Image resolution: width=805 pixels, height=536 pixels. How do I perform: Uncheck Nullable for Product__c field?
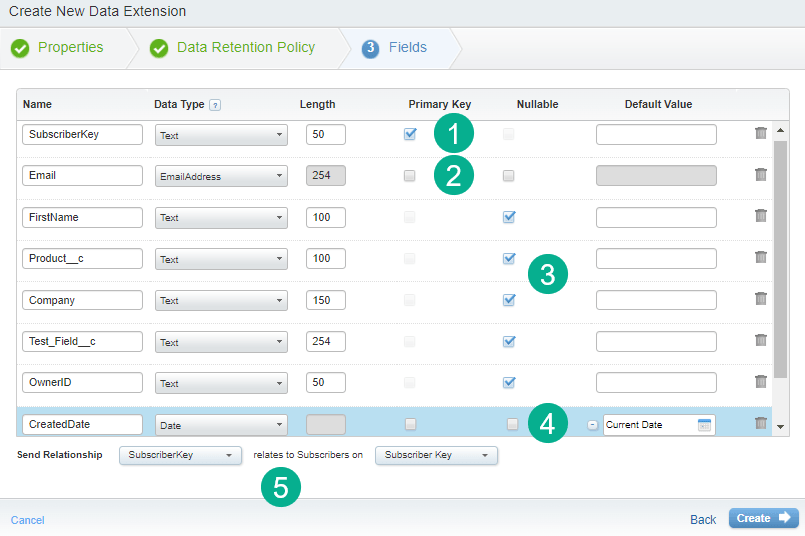pos(509,258)
